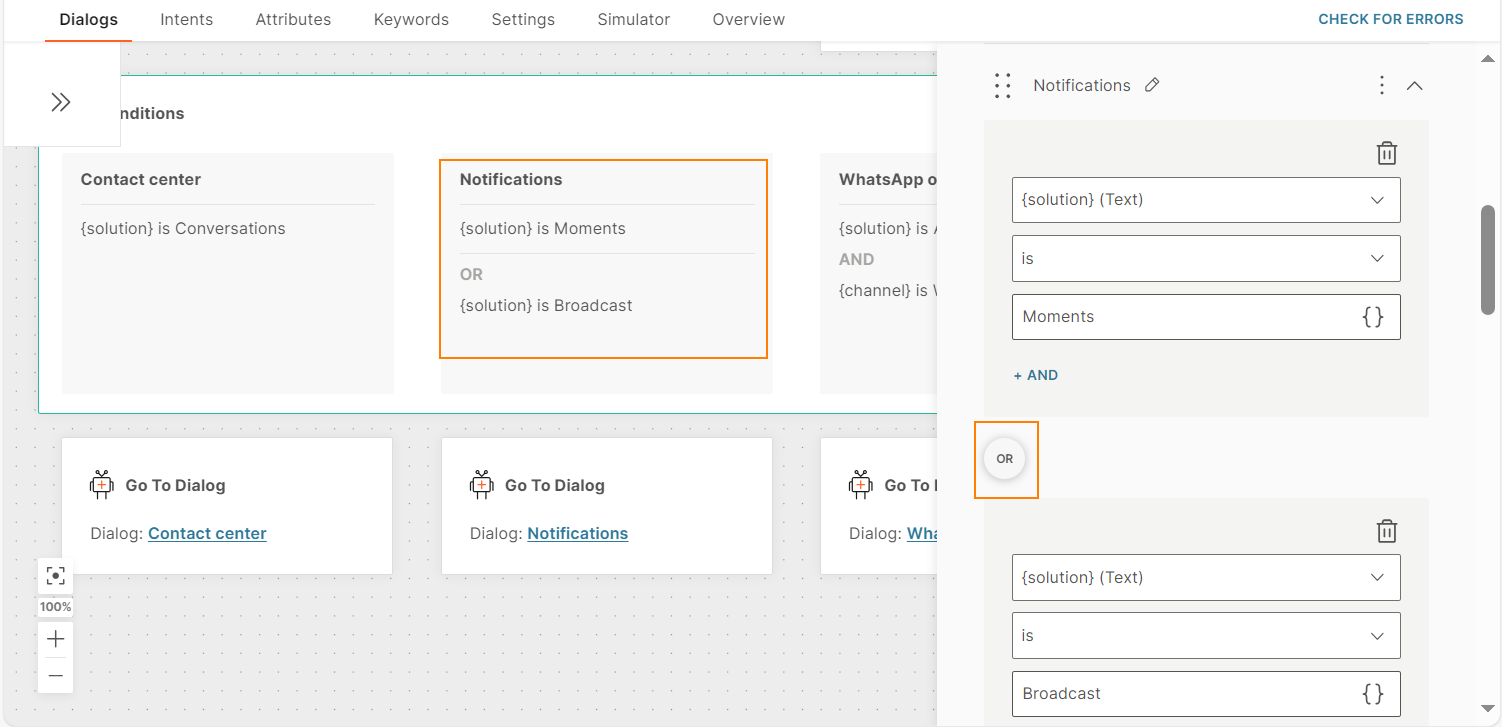Click the scrollbar down arrow

pos(1488,708)
